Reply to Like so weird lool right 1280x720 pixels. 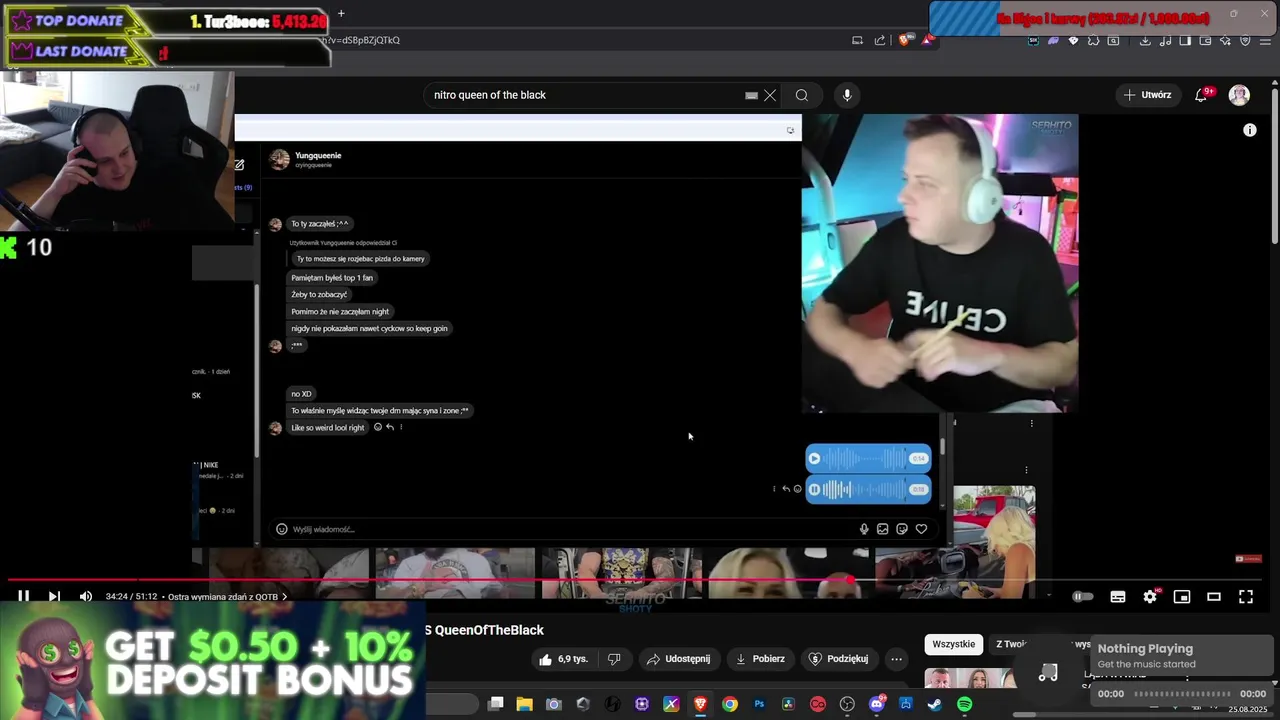click(x=389, y=427)
